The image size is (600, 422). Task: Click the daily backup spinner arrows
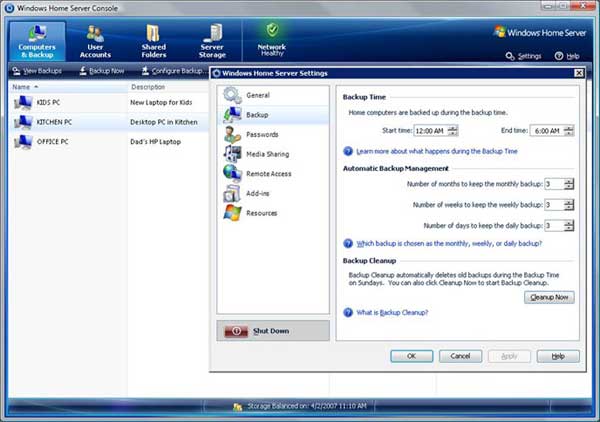click(x=569, y=226)
